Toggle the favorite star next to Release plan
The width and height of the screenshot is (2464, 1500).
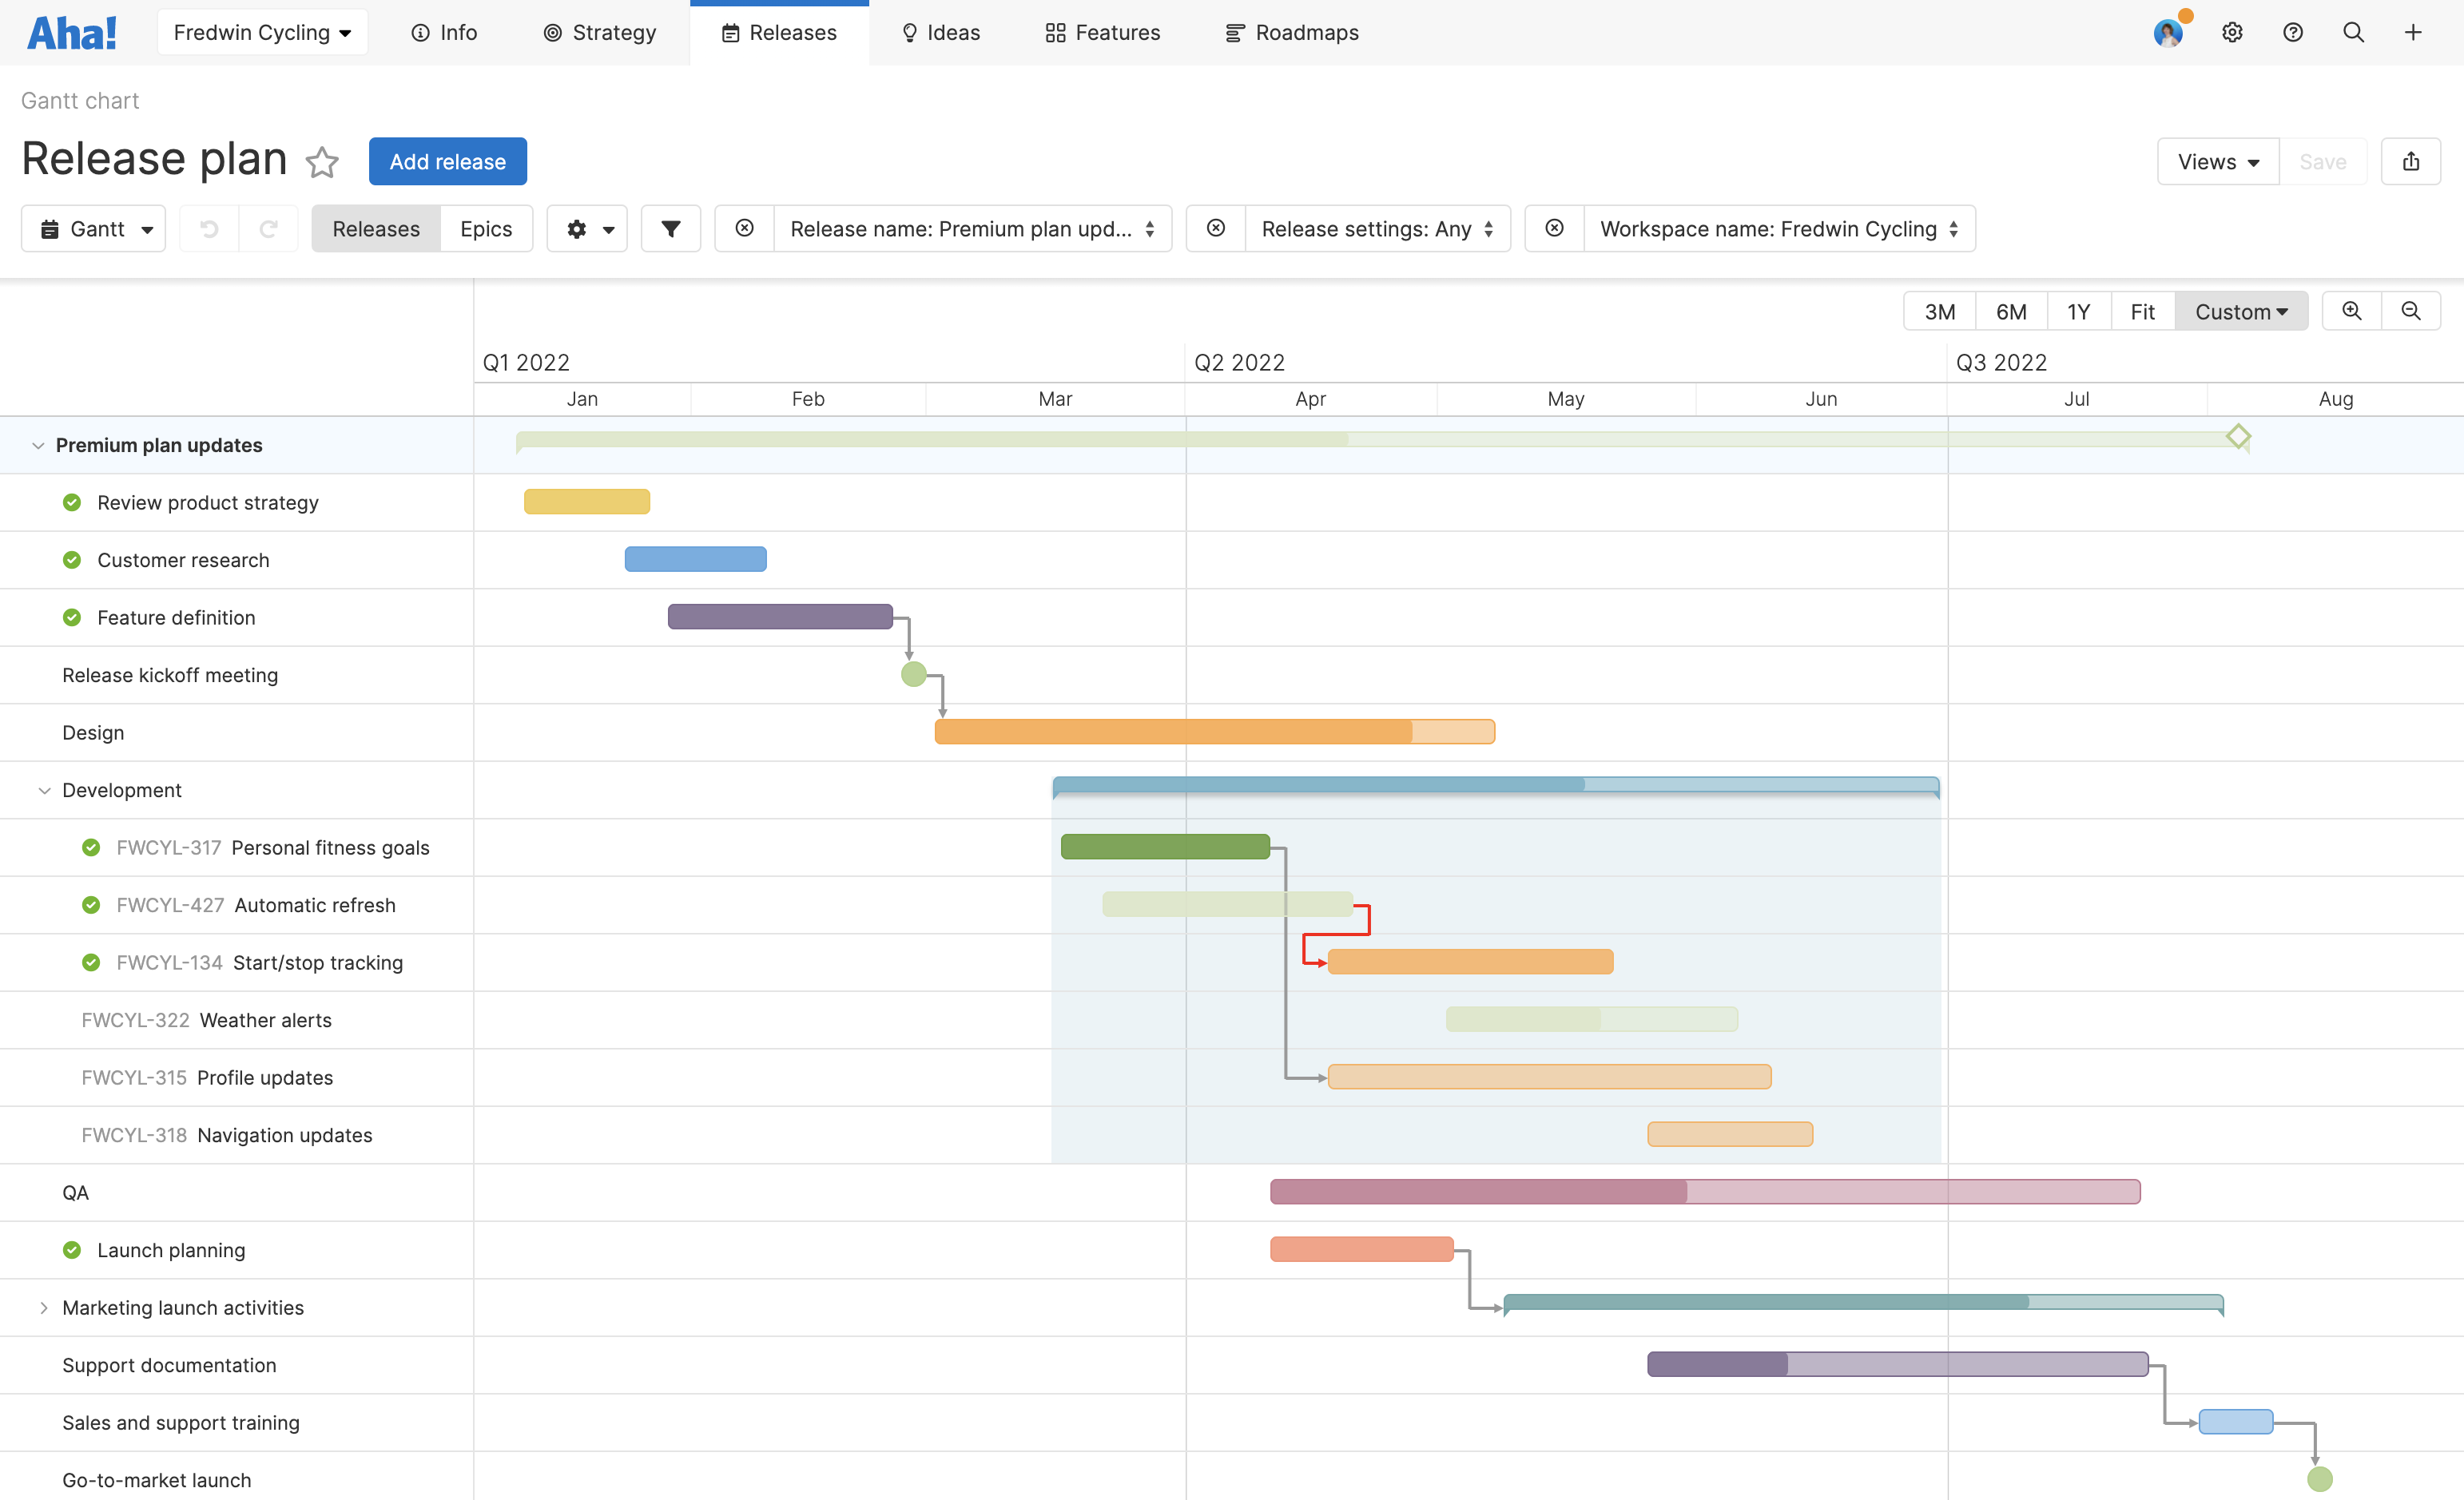pyautogui.click(x=322, y=162)
